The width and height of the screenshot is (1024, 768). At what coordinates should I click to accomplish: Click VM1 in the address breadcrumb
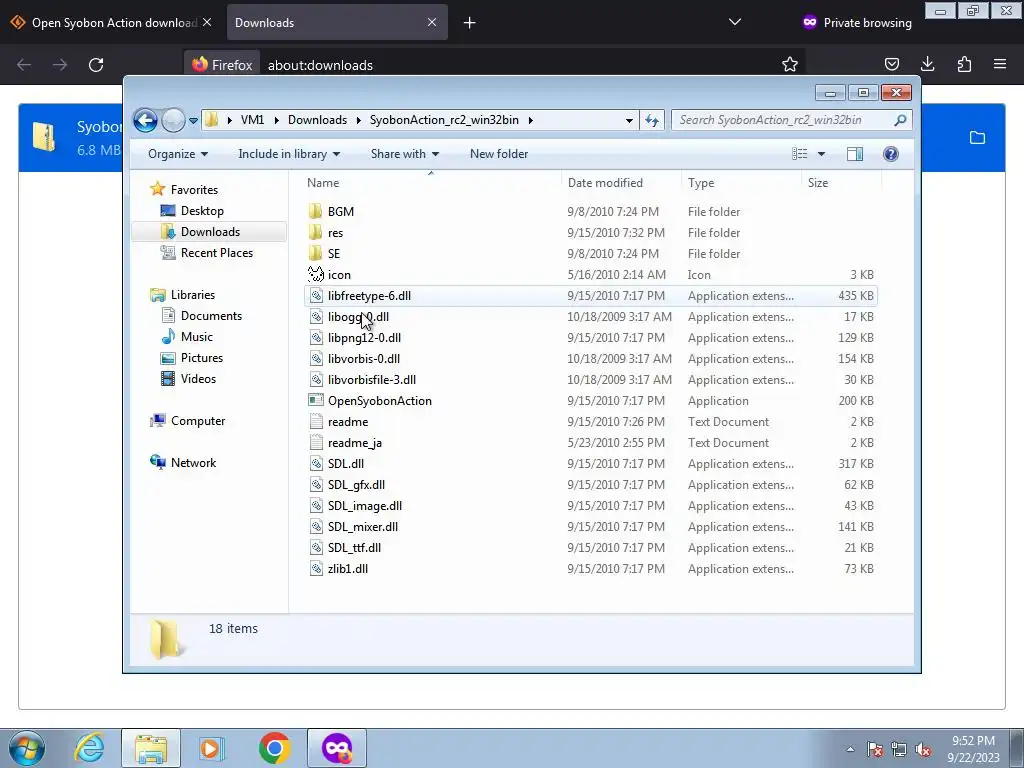coord(252,120)
